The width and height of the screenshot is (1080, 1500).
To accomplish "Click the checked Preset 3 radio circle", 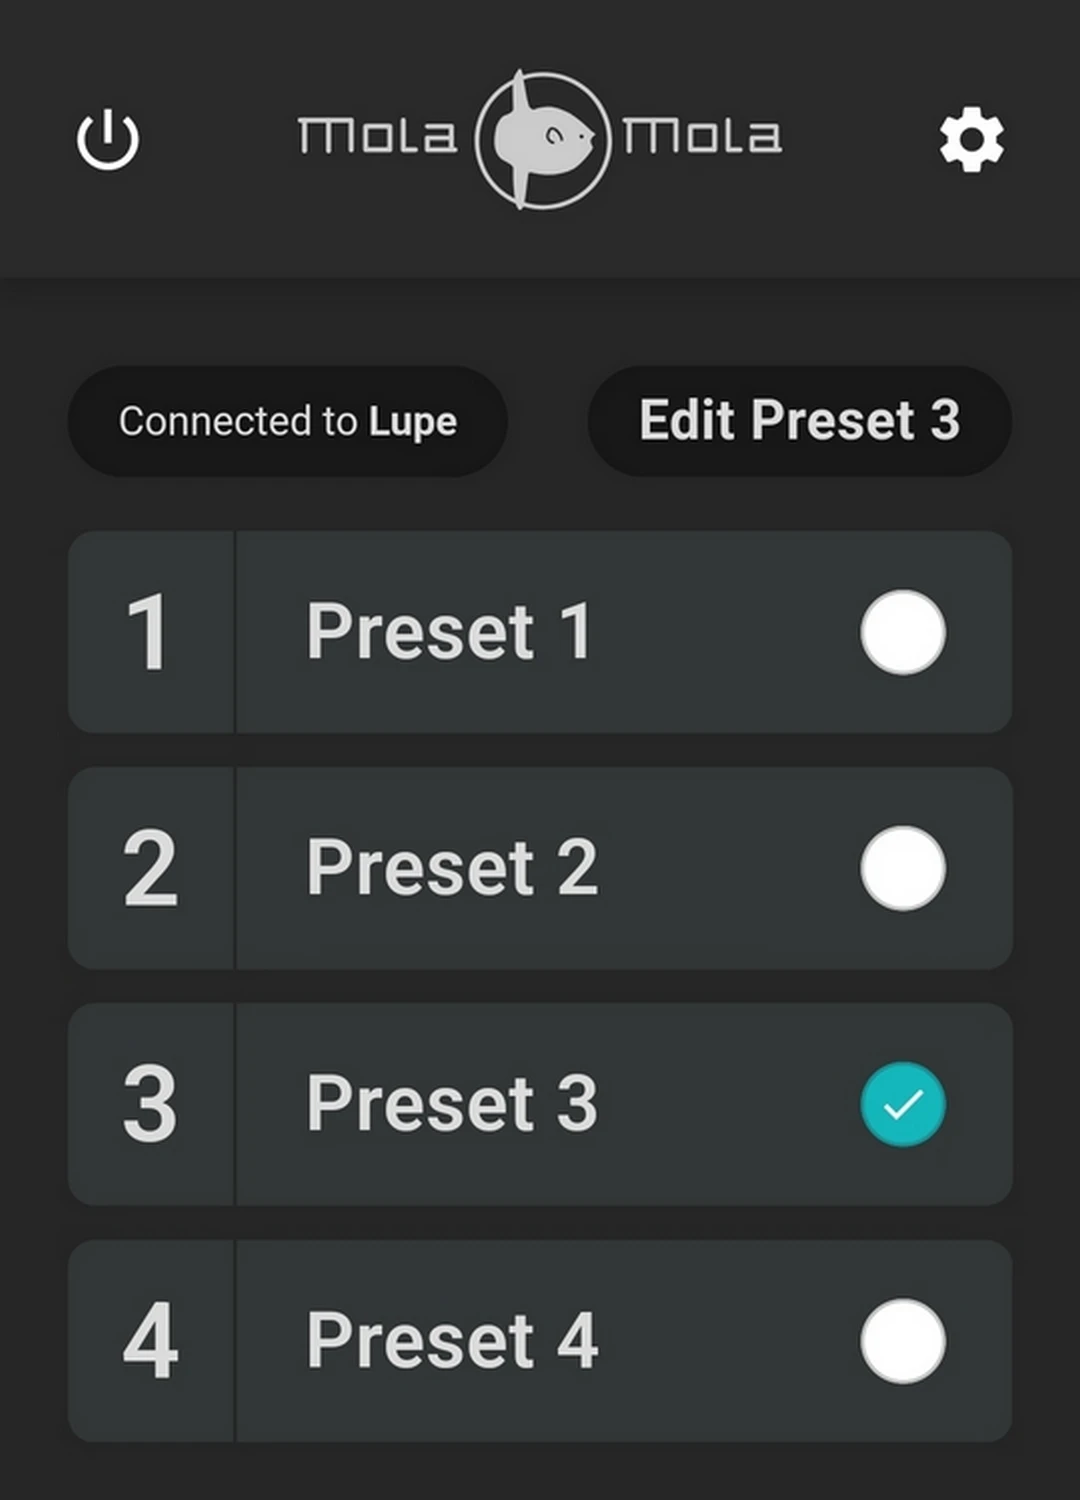I will (902, 1104).
